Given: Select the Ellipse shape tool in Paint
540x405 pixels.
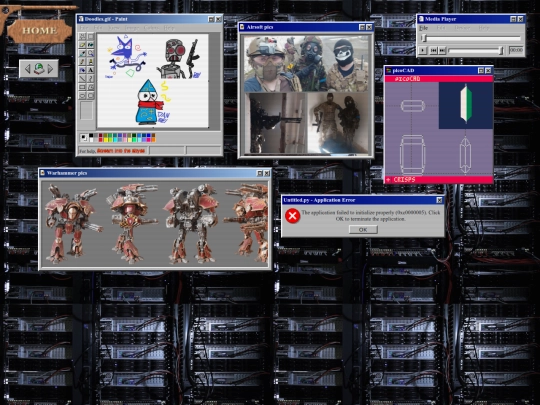Looking at the screenshot, I should pos(82,95).
